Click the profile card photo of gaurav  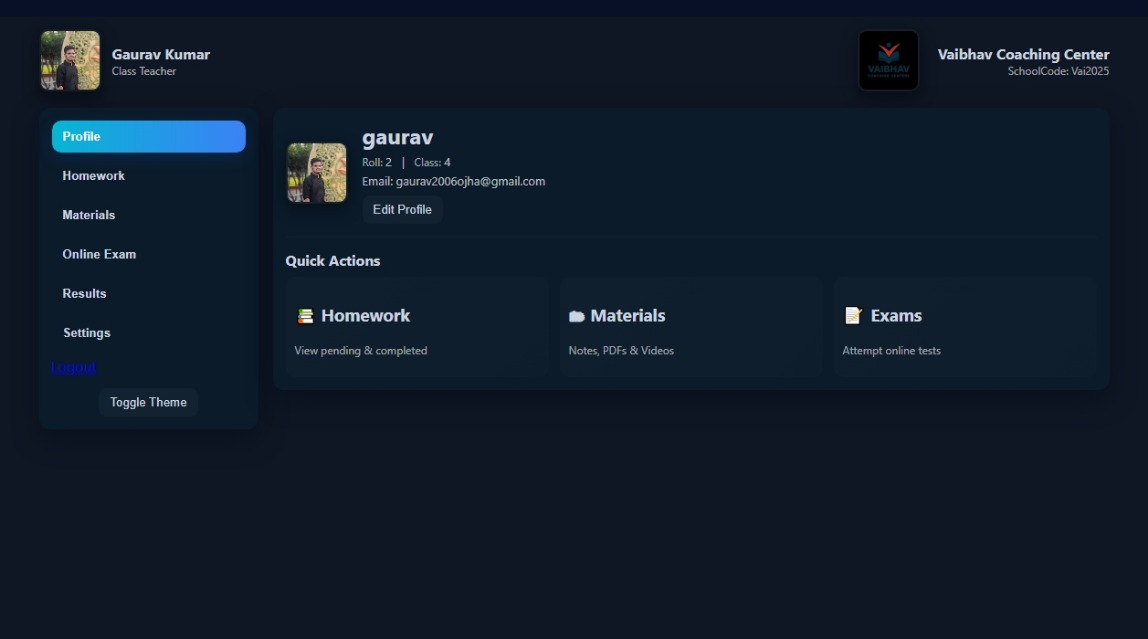[x=317, y=173]
